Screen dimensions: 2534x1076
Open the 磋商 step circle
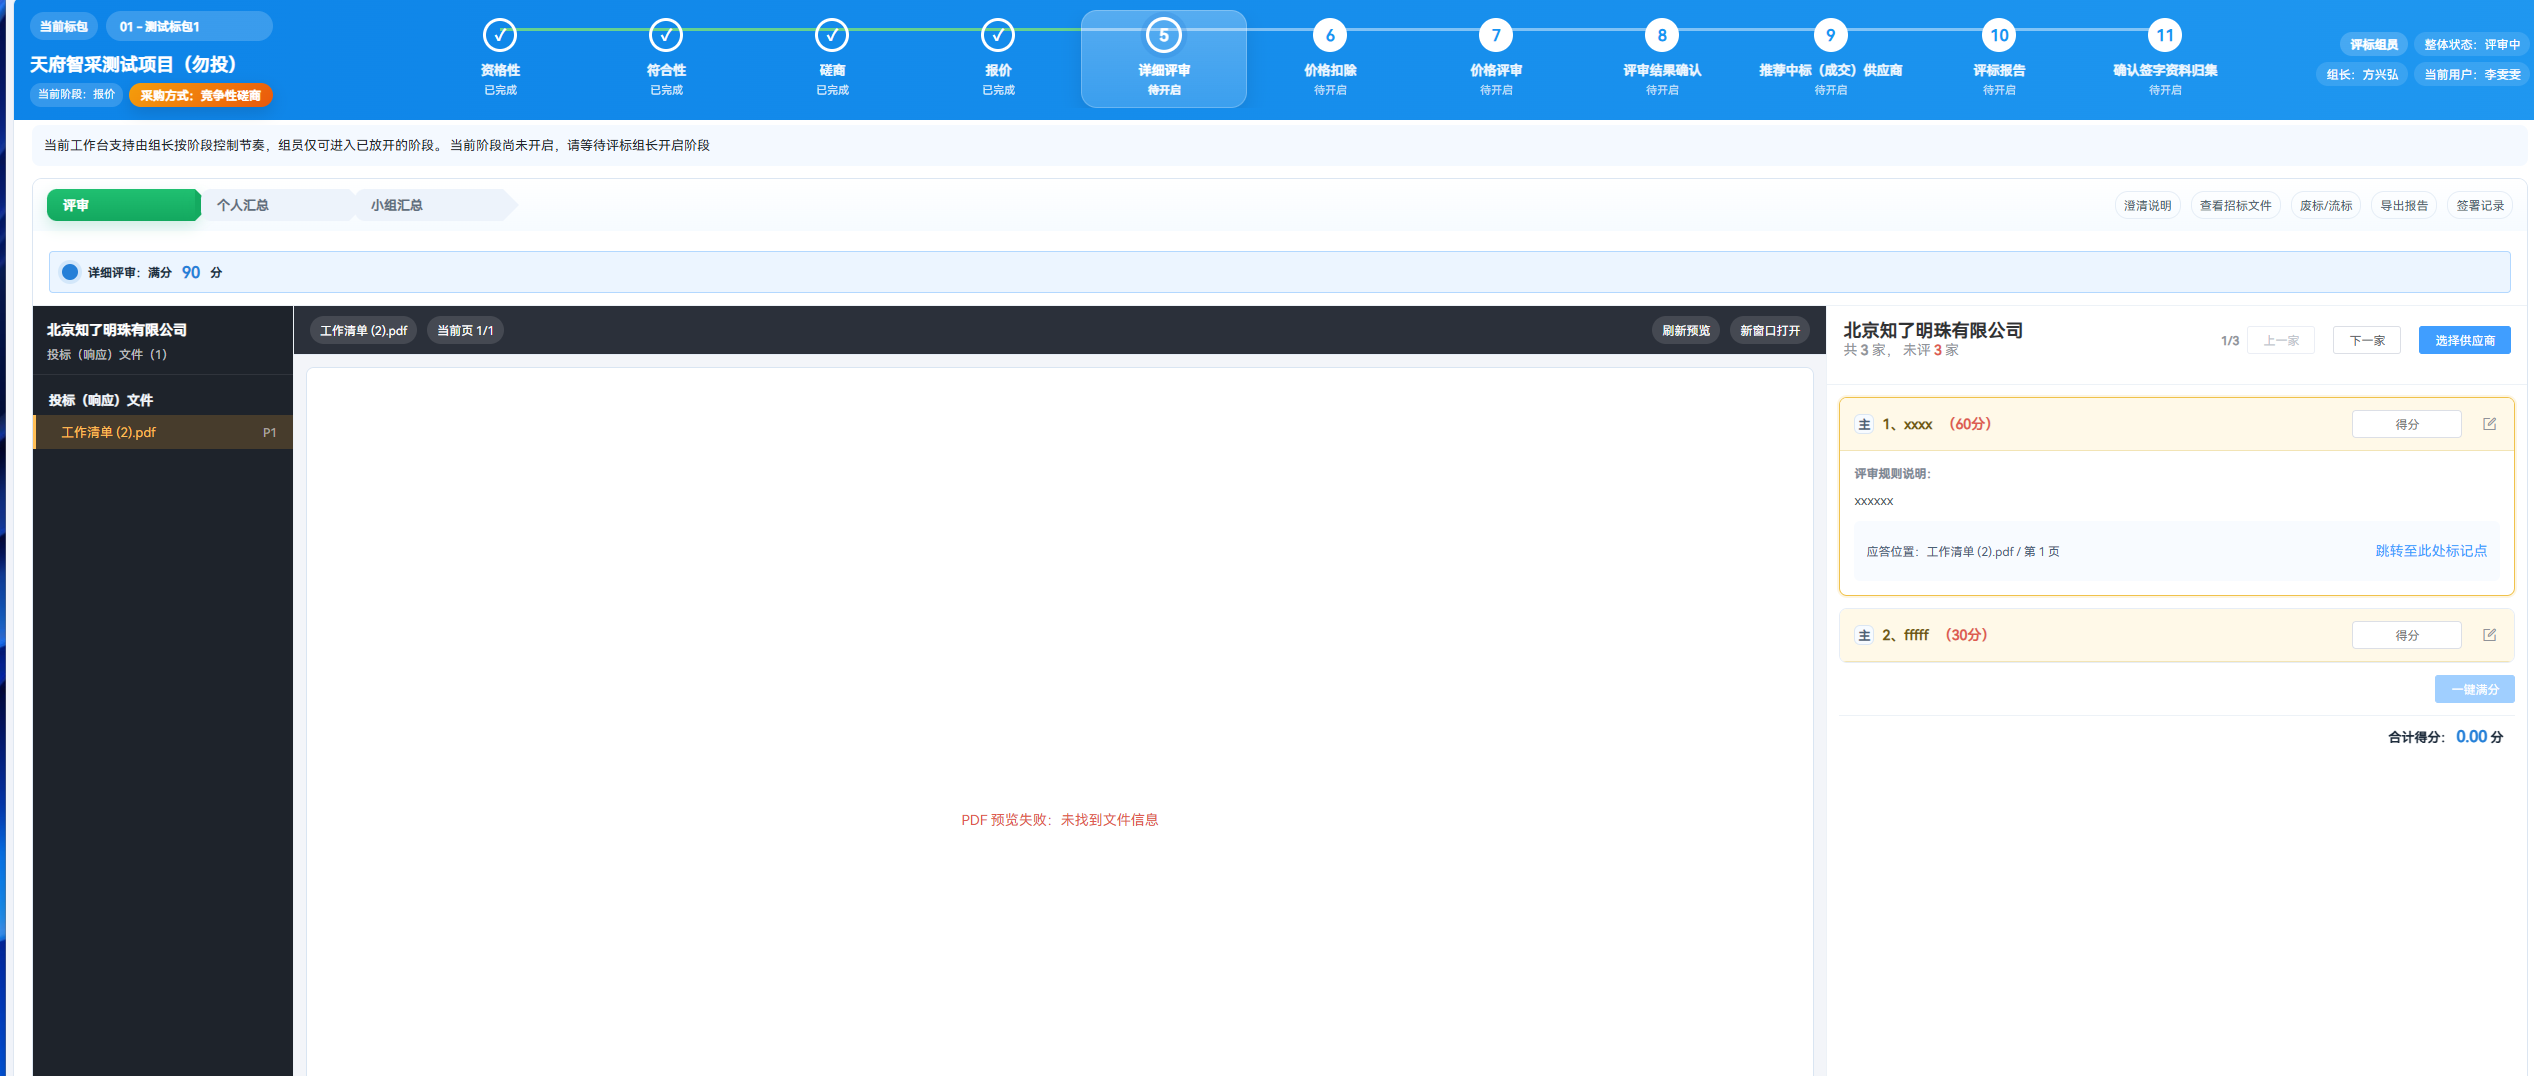(832, 36)
